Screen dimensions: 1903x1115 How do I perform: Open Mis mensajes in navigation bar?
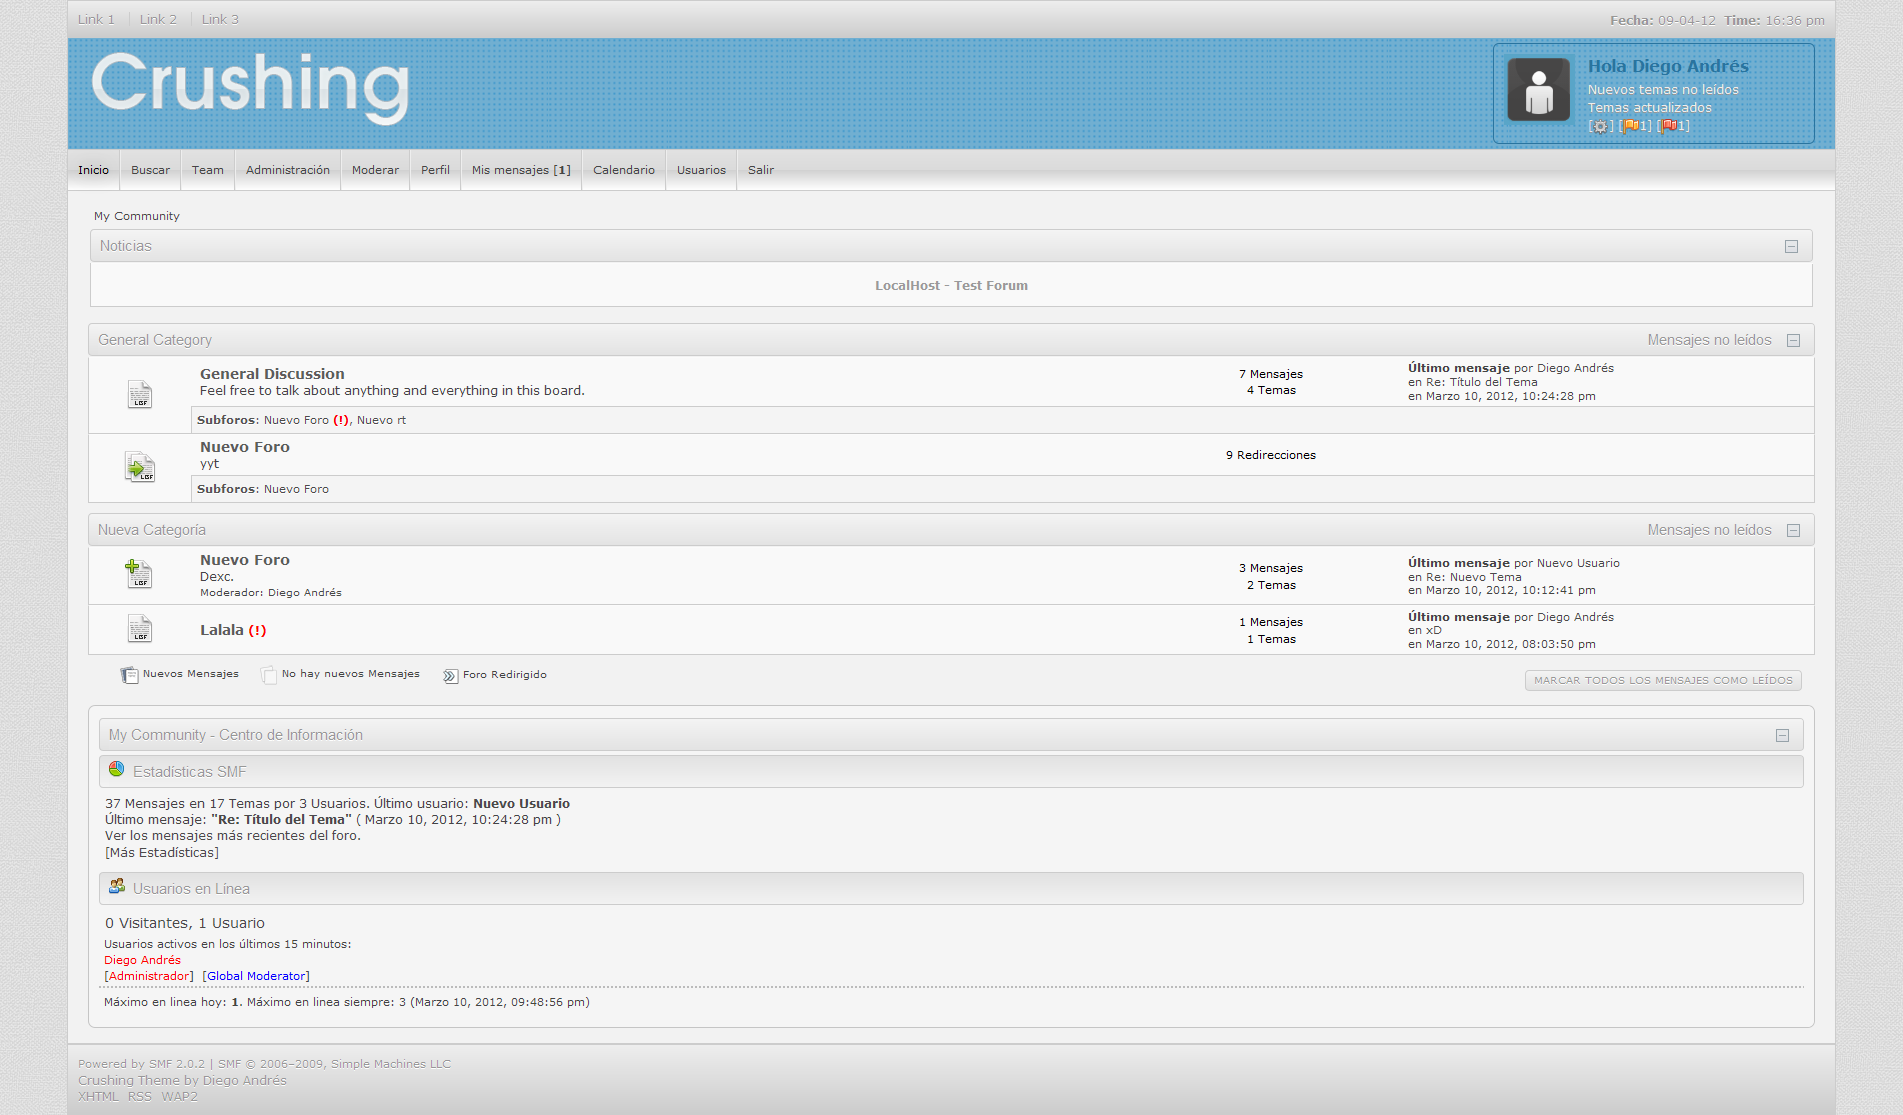pos(521,170)
